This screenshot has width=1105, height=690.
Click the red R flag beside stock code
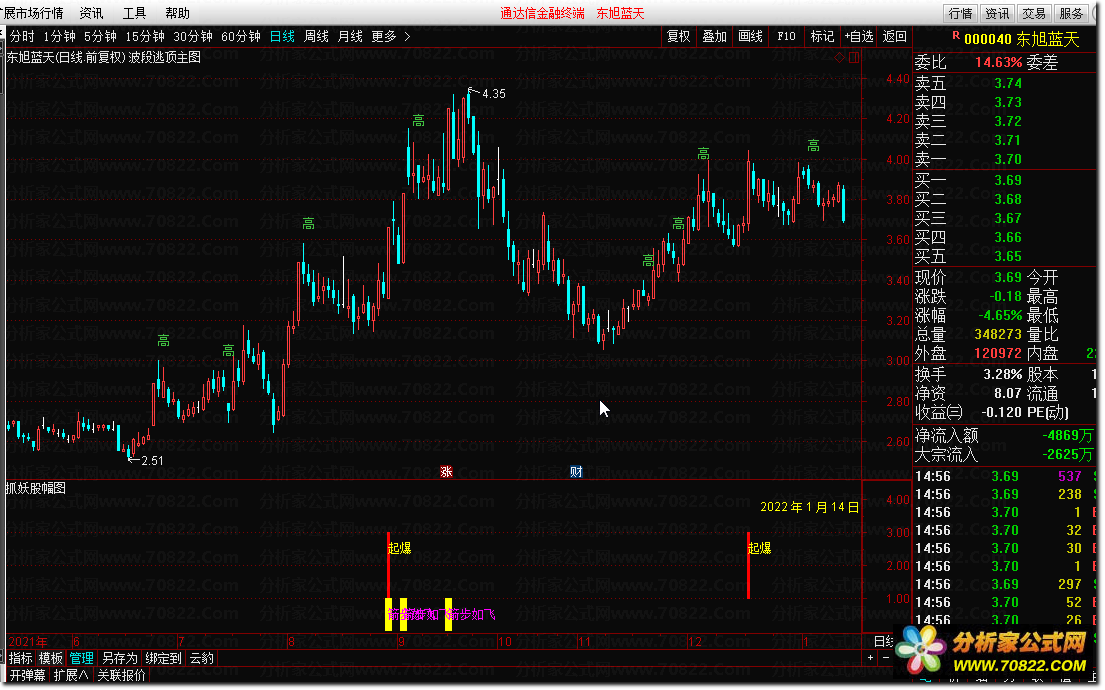(x=956, y=35)
